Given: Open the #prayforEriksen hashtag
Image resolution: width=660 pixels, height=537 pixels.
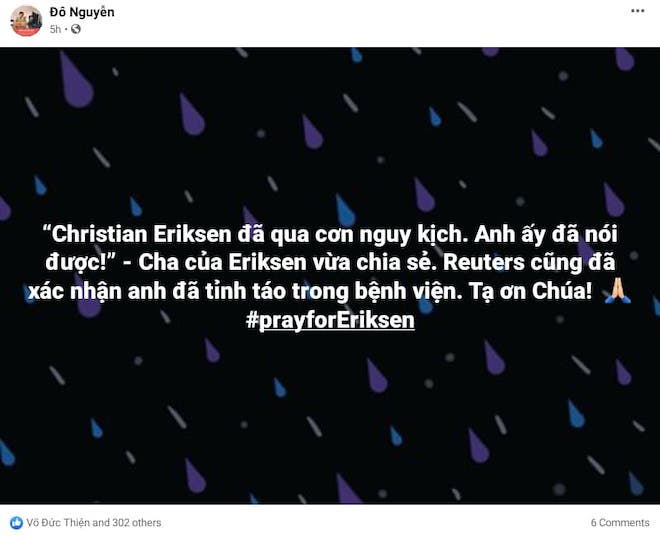Looking at the screenshot, I should (x=330, y=320).
